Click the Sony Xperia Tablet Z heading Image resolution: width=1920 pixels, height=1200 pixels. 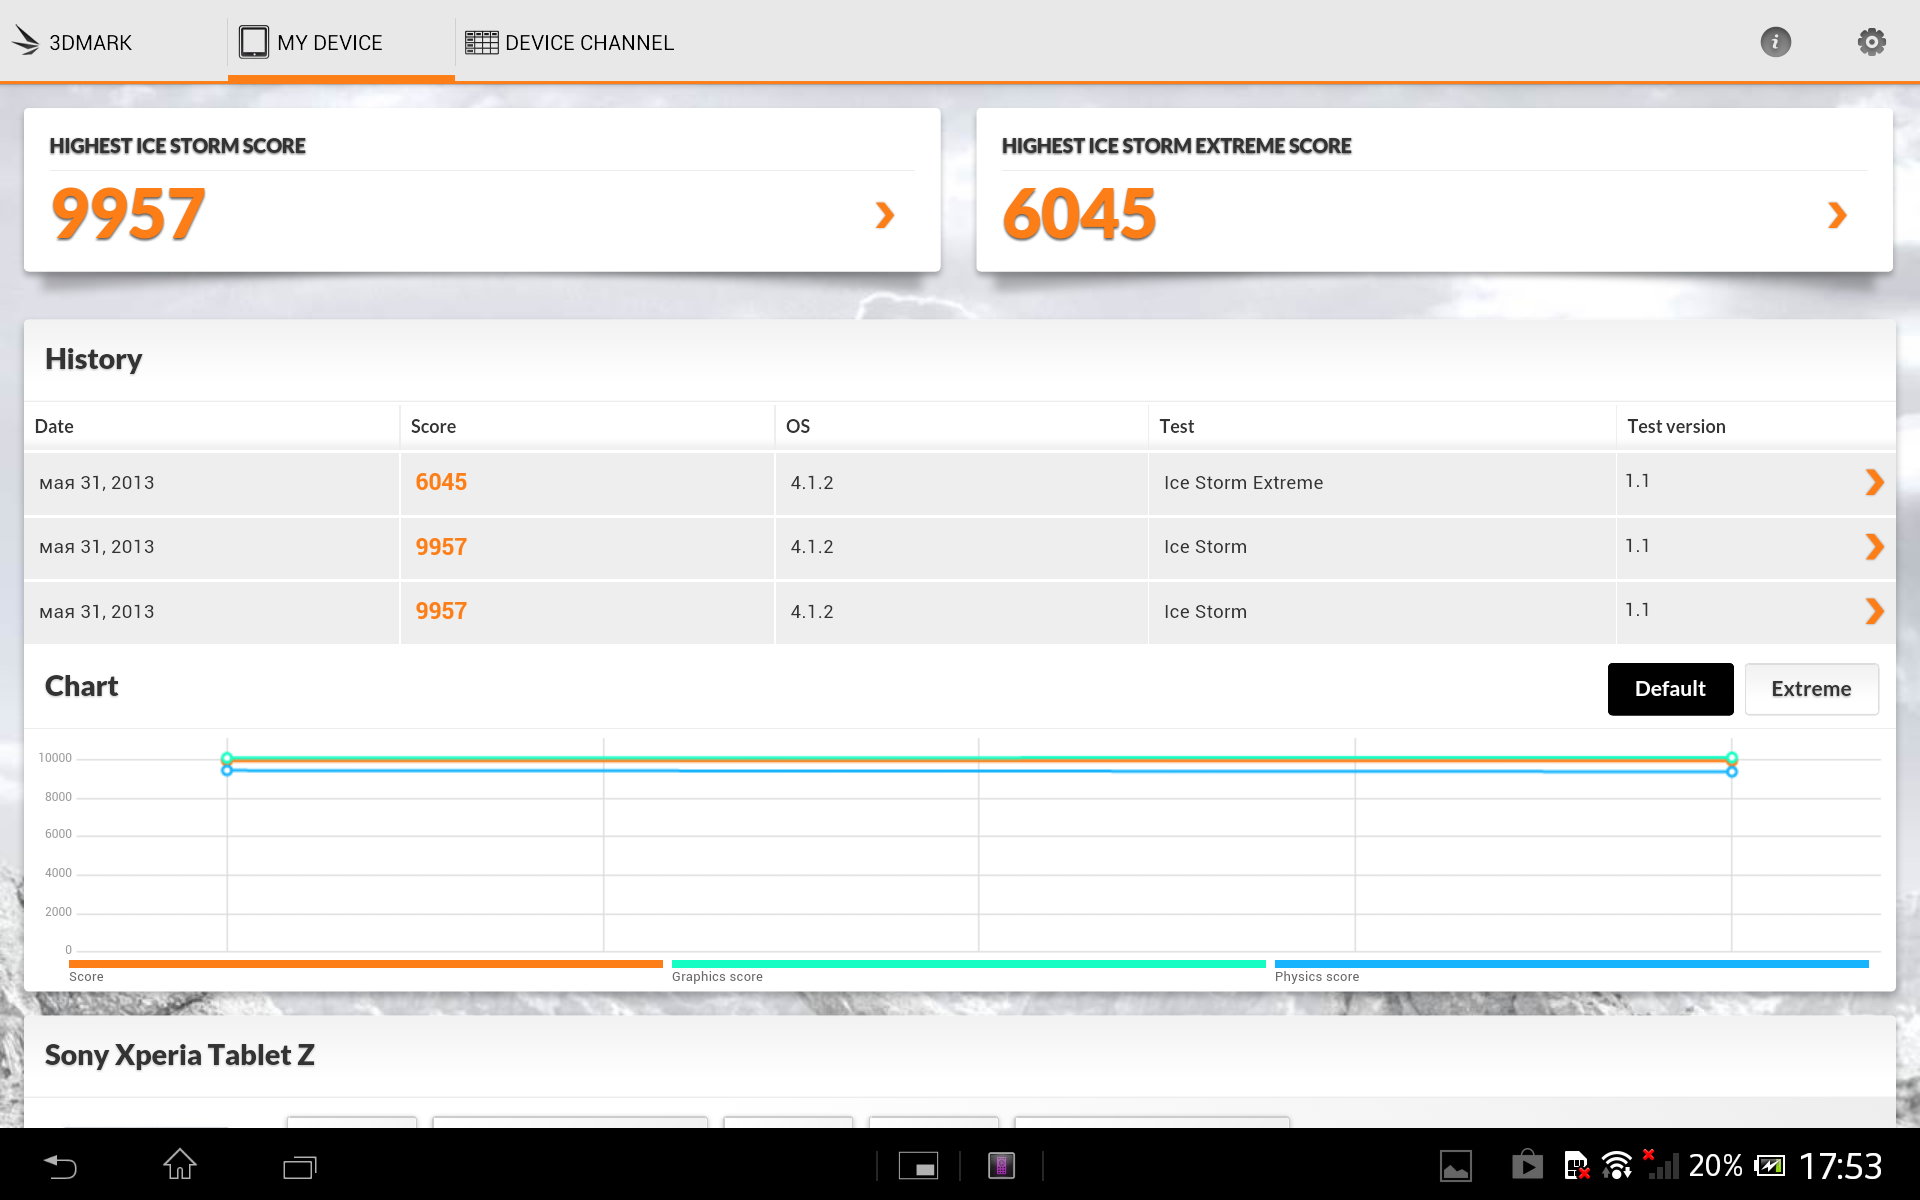pos(180,1055)
